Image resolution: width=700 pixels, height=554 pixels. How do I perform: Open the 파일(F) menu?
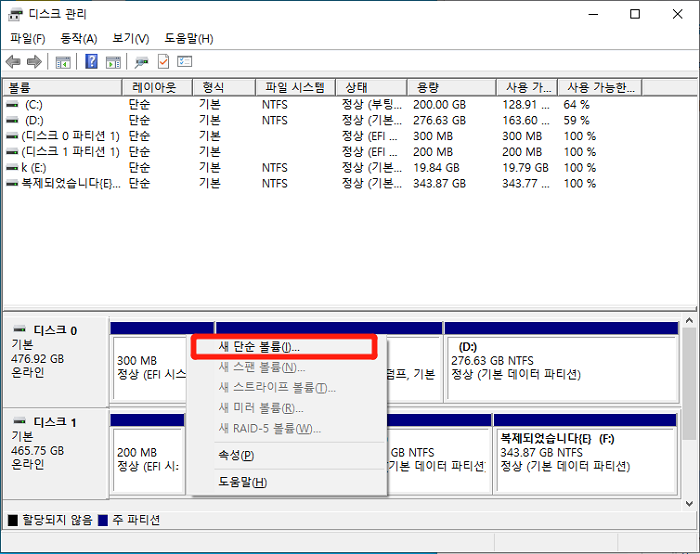(x=27, y=38)
